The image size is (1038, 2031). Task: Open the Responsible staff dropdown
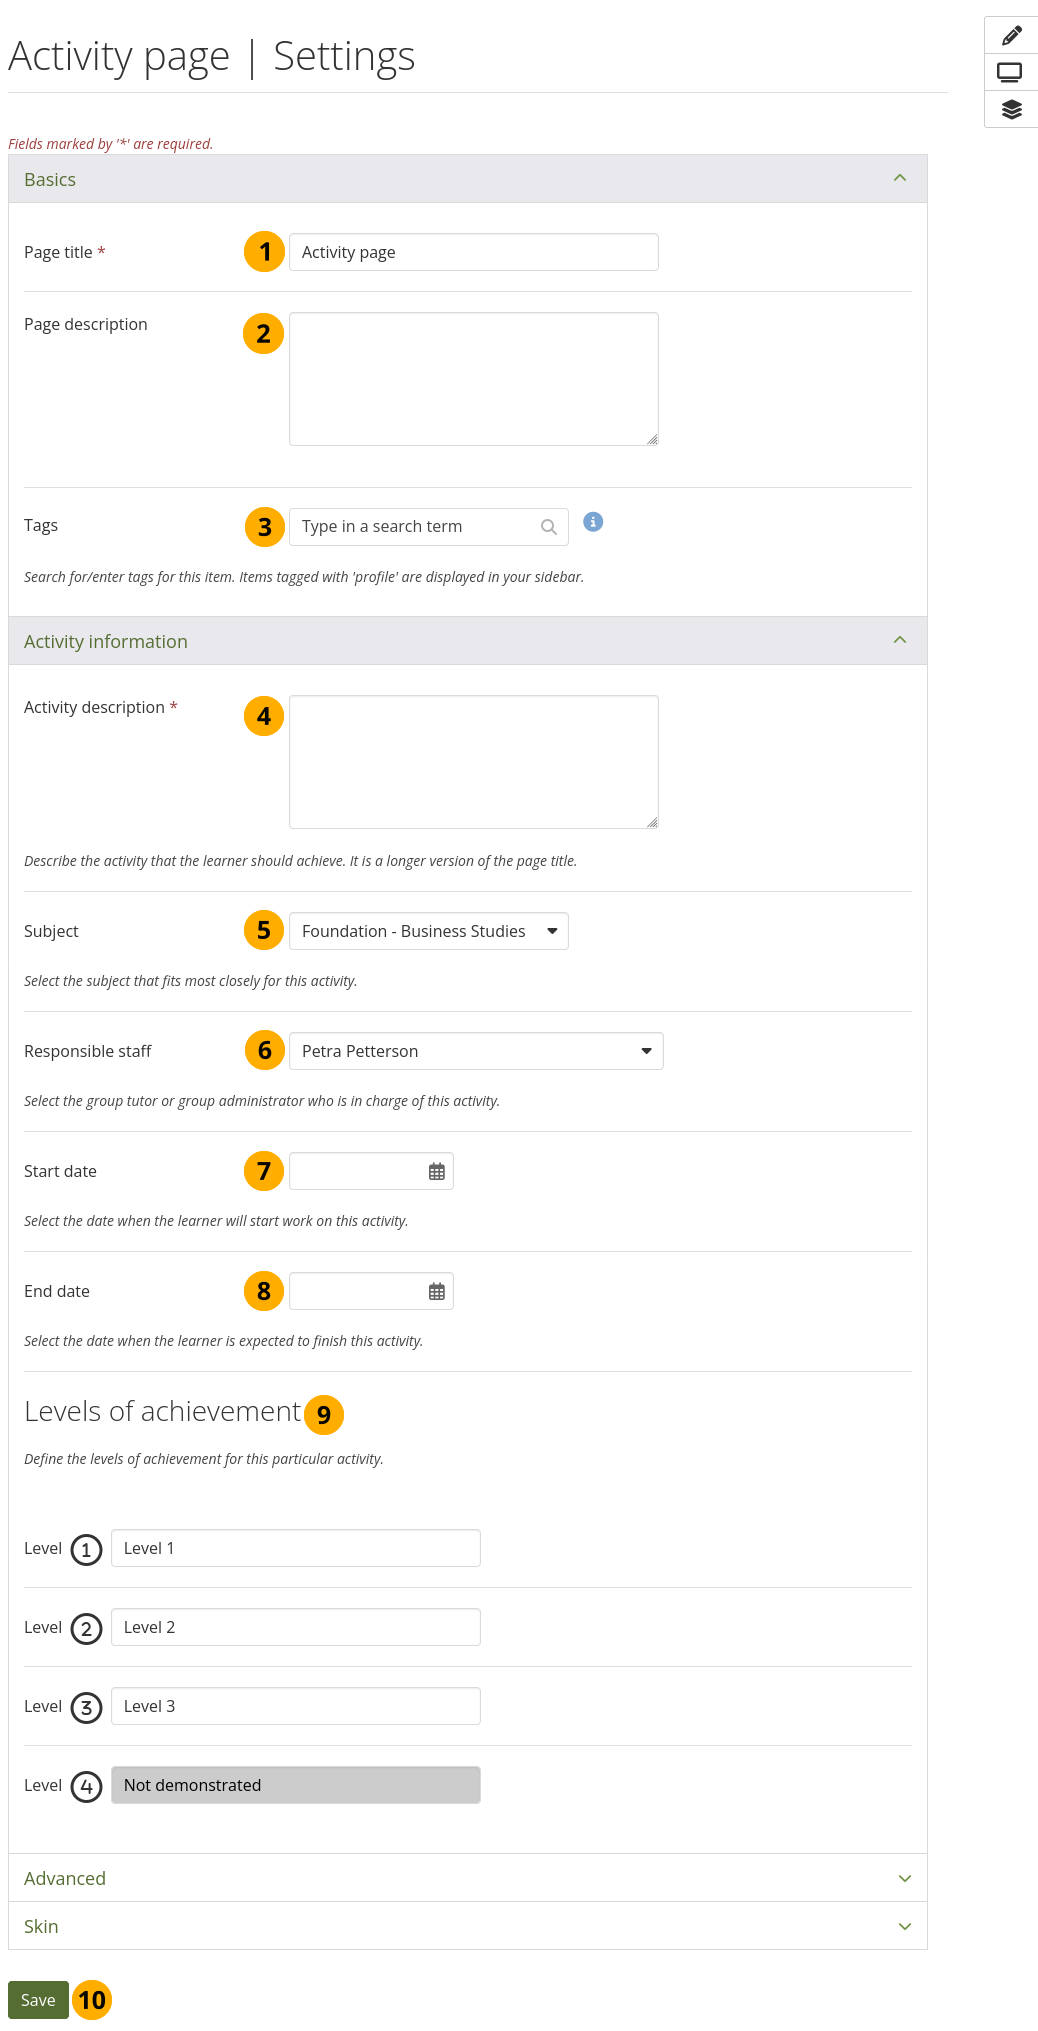pyautogui.click(x=476, y=1051)
